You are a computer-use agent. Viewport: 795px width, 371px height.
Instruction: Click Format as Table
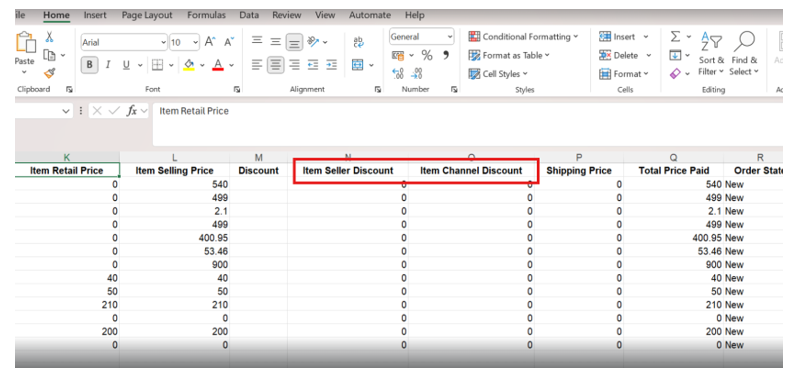click(x=510, y=55)
